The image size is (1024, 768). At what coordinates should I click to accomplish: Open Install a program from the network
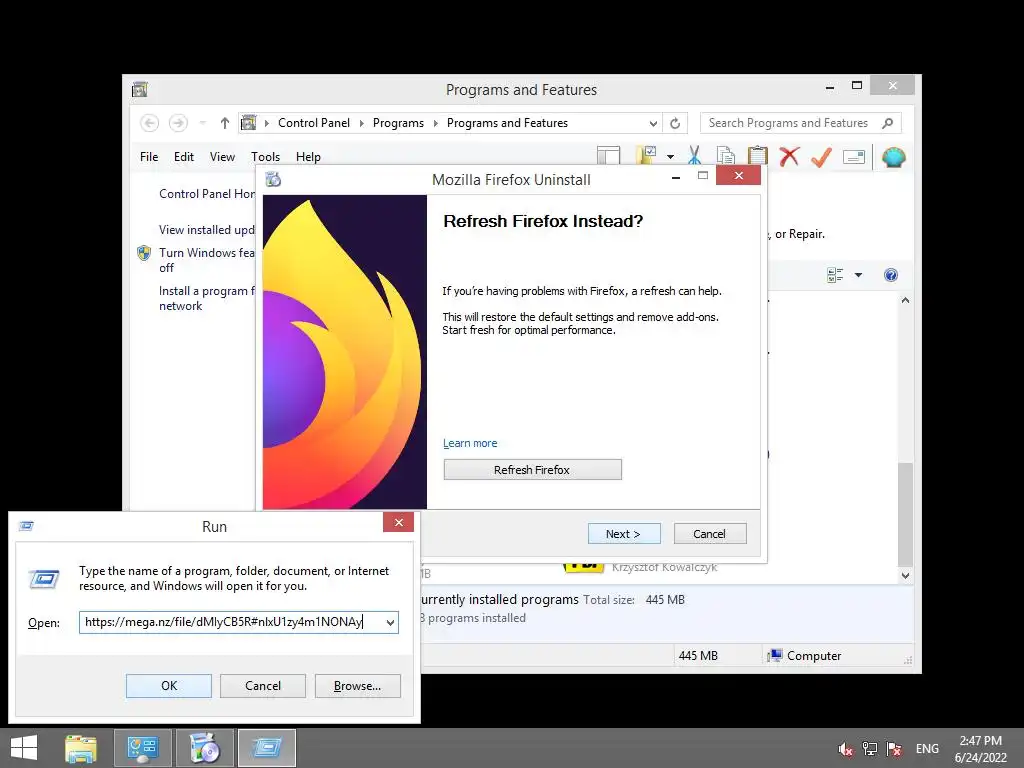206,298
